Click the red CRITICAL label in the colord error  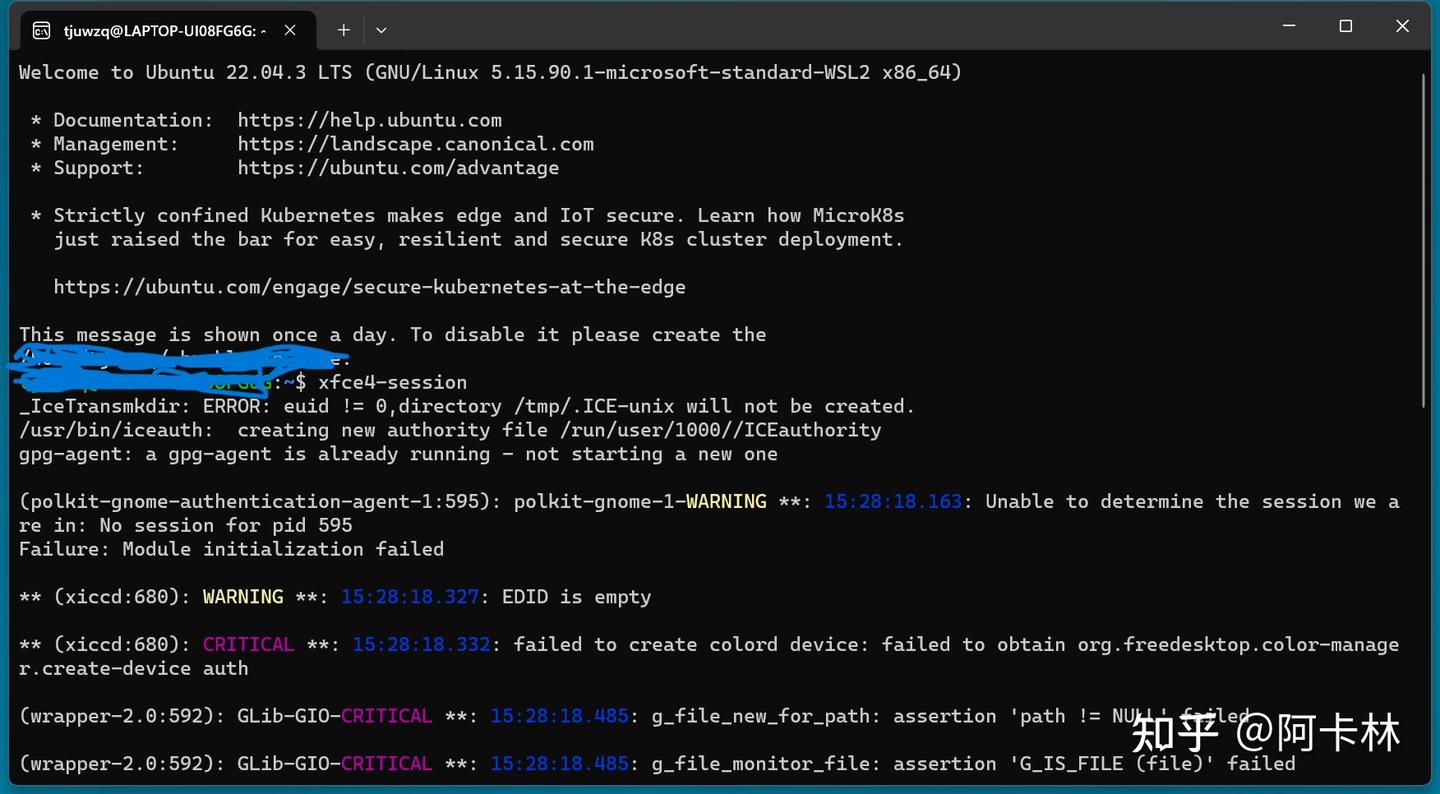coord(248,644)
